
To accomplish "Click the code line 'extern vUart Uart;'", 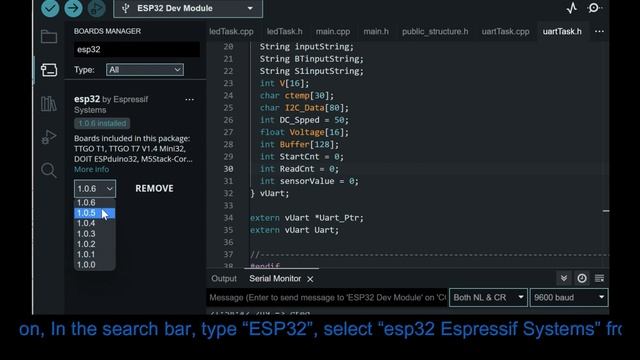I will [294, 230].
